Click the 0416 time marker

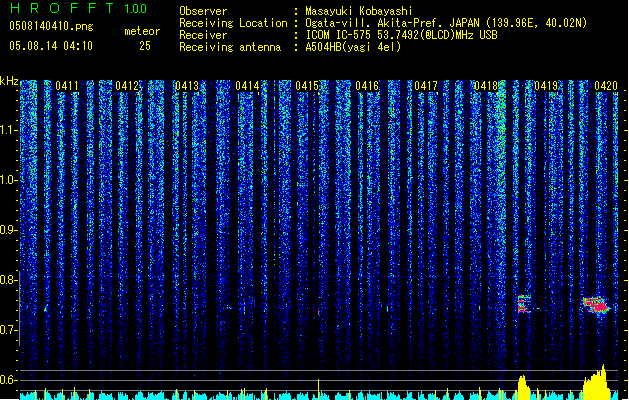(367, 86)
